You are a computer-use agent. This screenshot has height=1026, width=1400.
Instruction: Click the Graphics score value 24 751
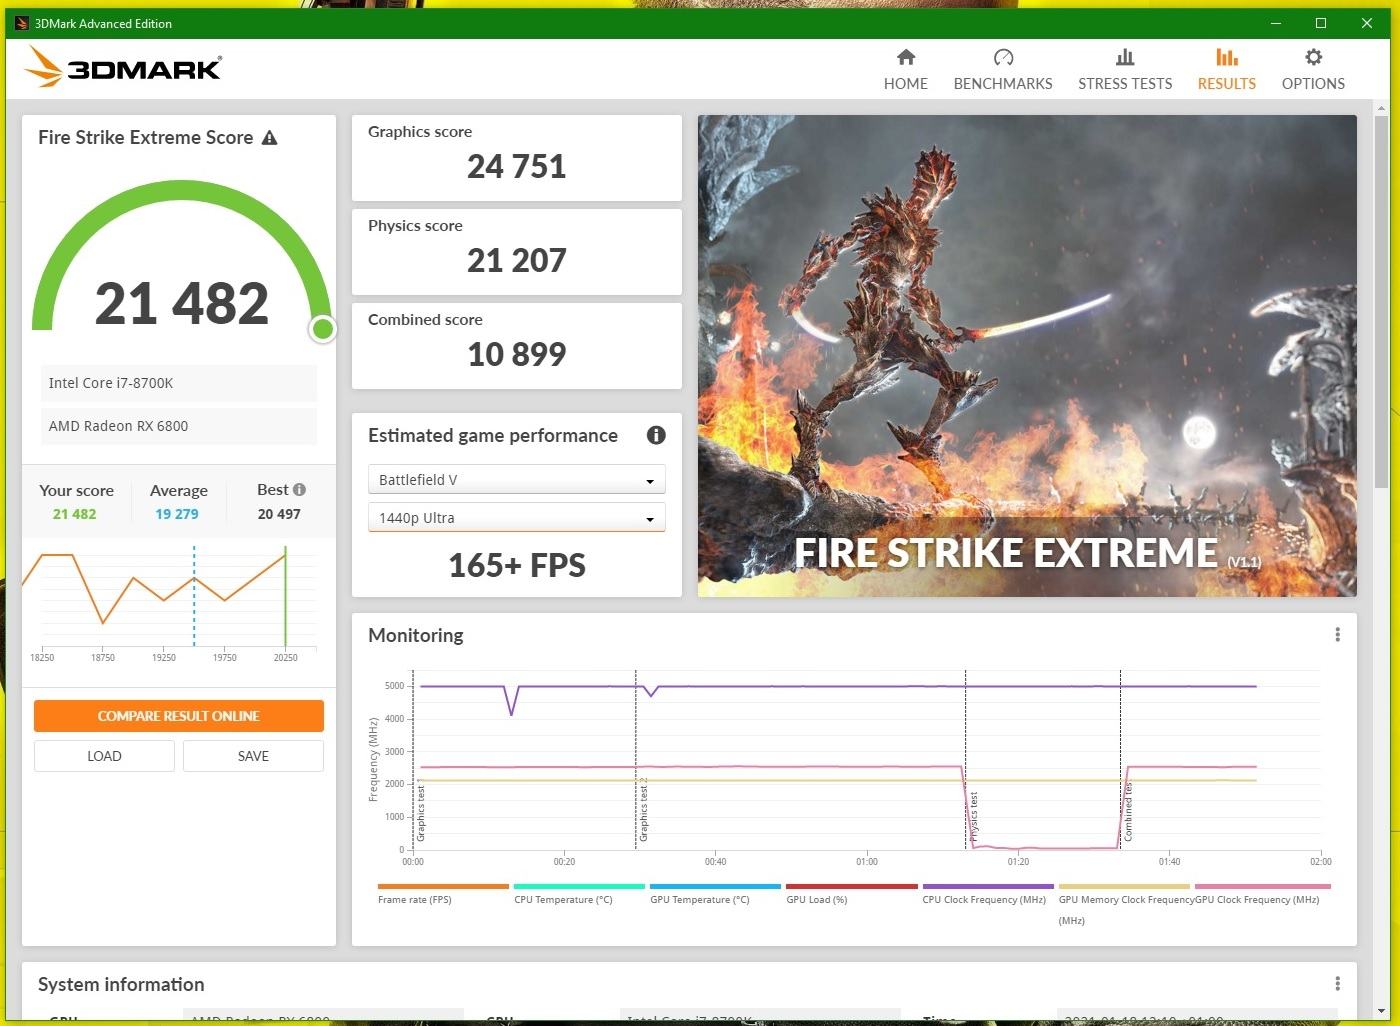pyautogui.click(x=517, y=166)
